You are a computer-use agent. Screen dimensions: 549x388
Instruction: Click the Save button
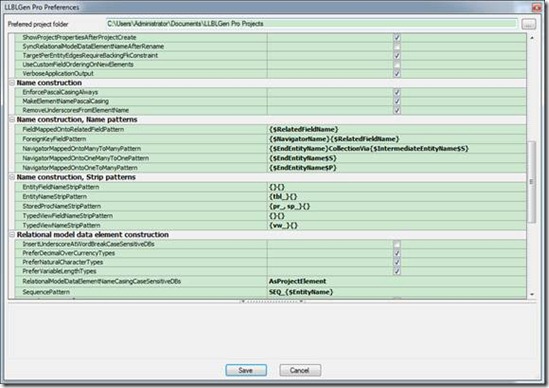246,370
